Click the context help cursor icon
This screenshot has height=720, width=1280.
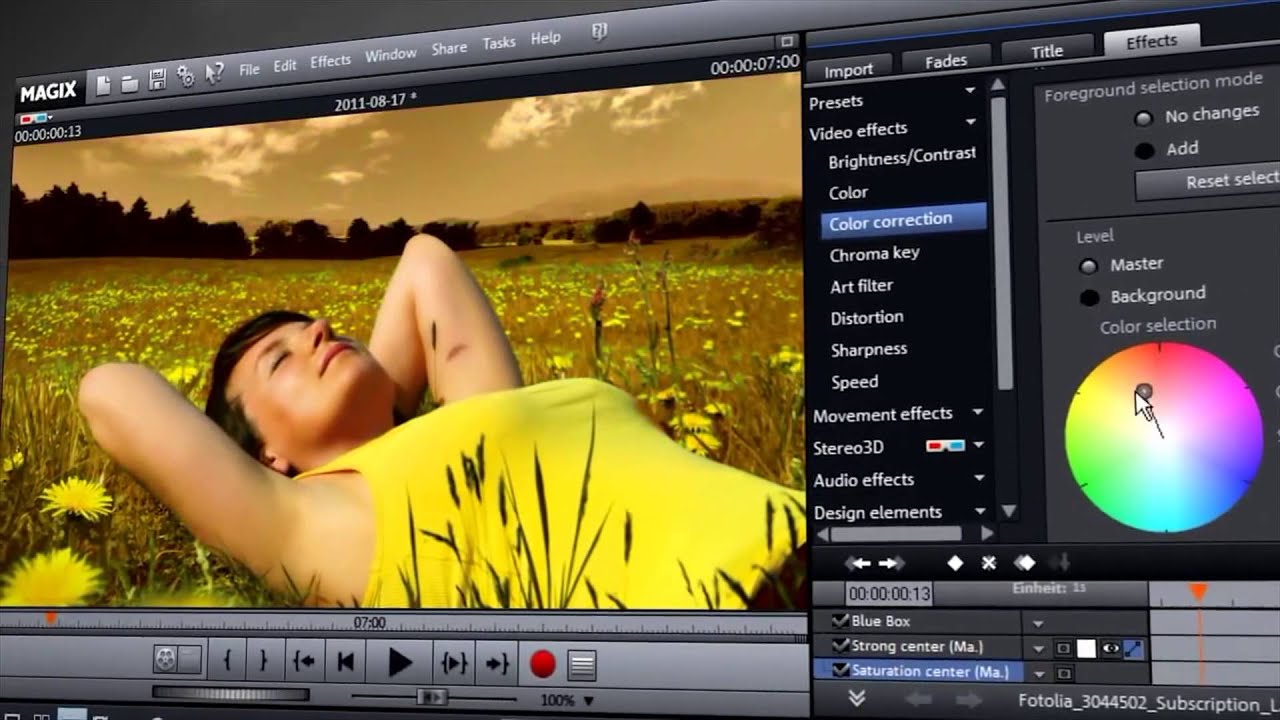214,72
